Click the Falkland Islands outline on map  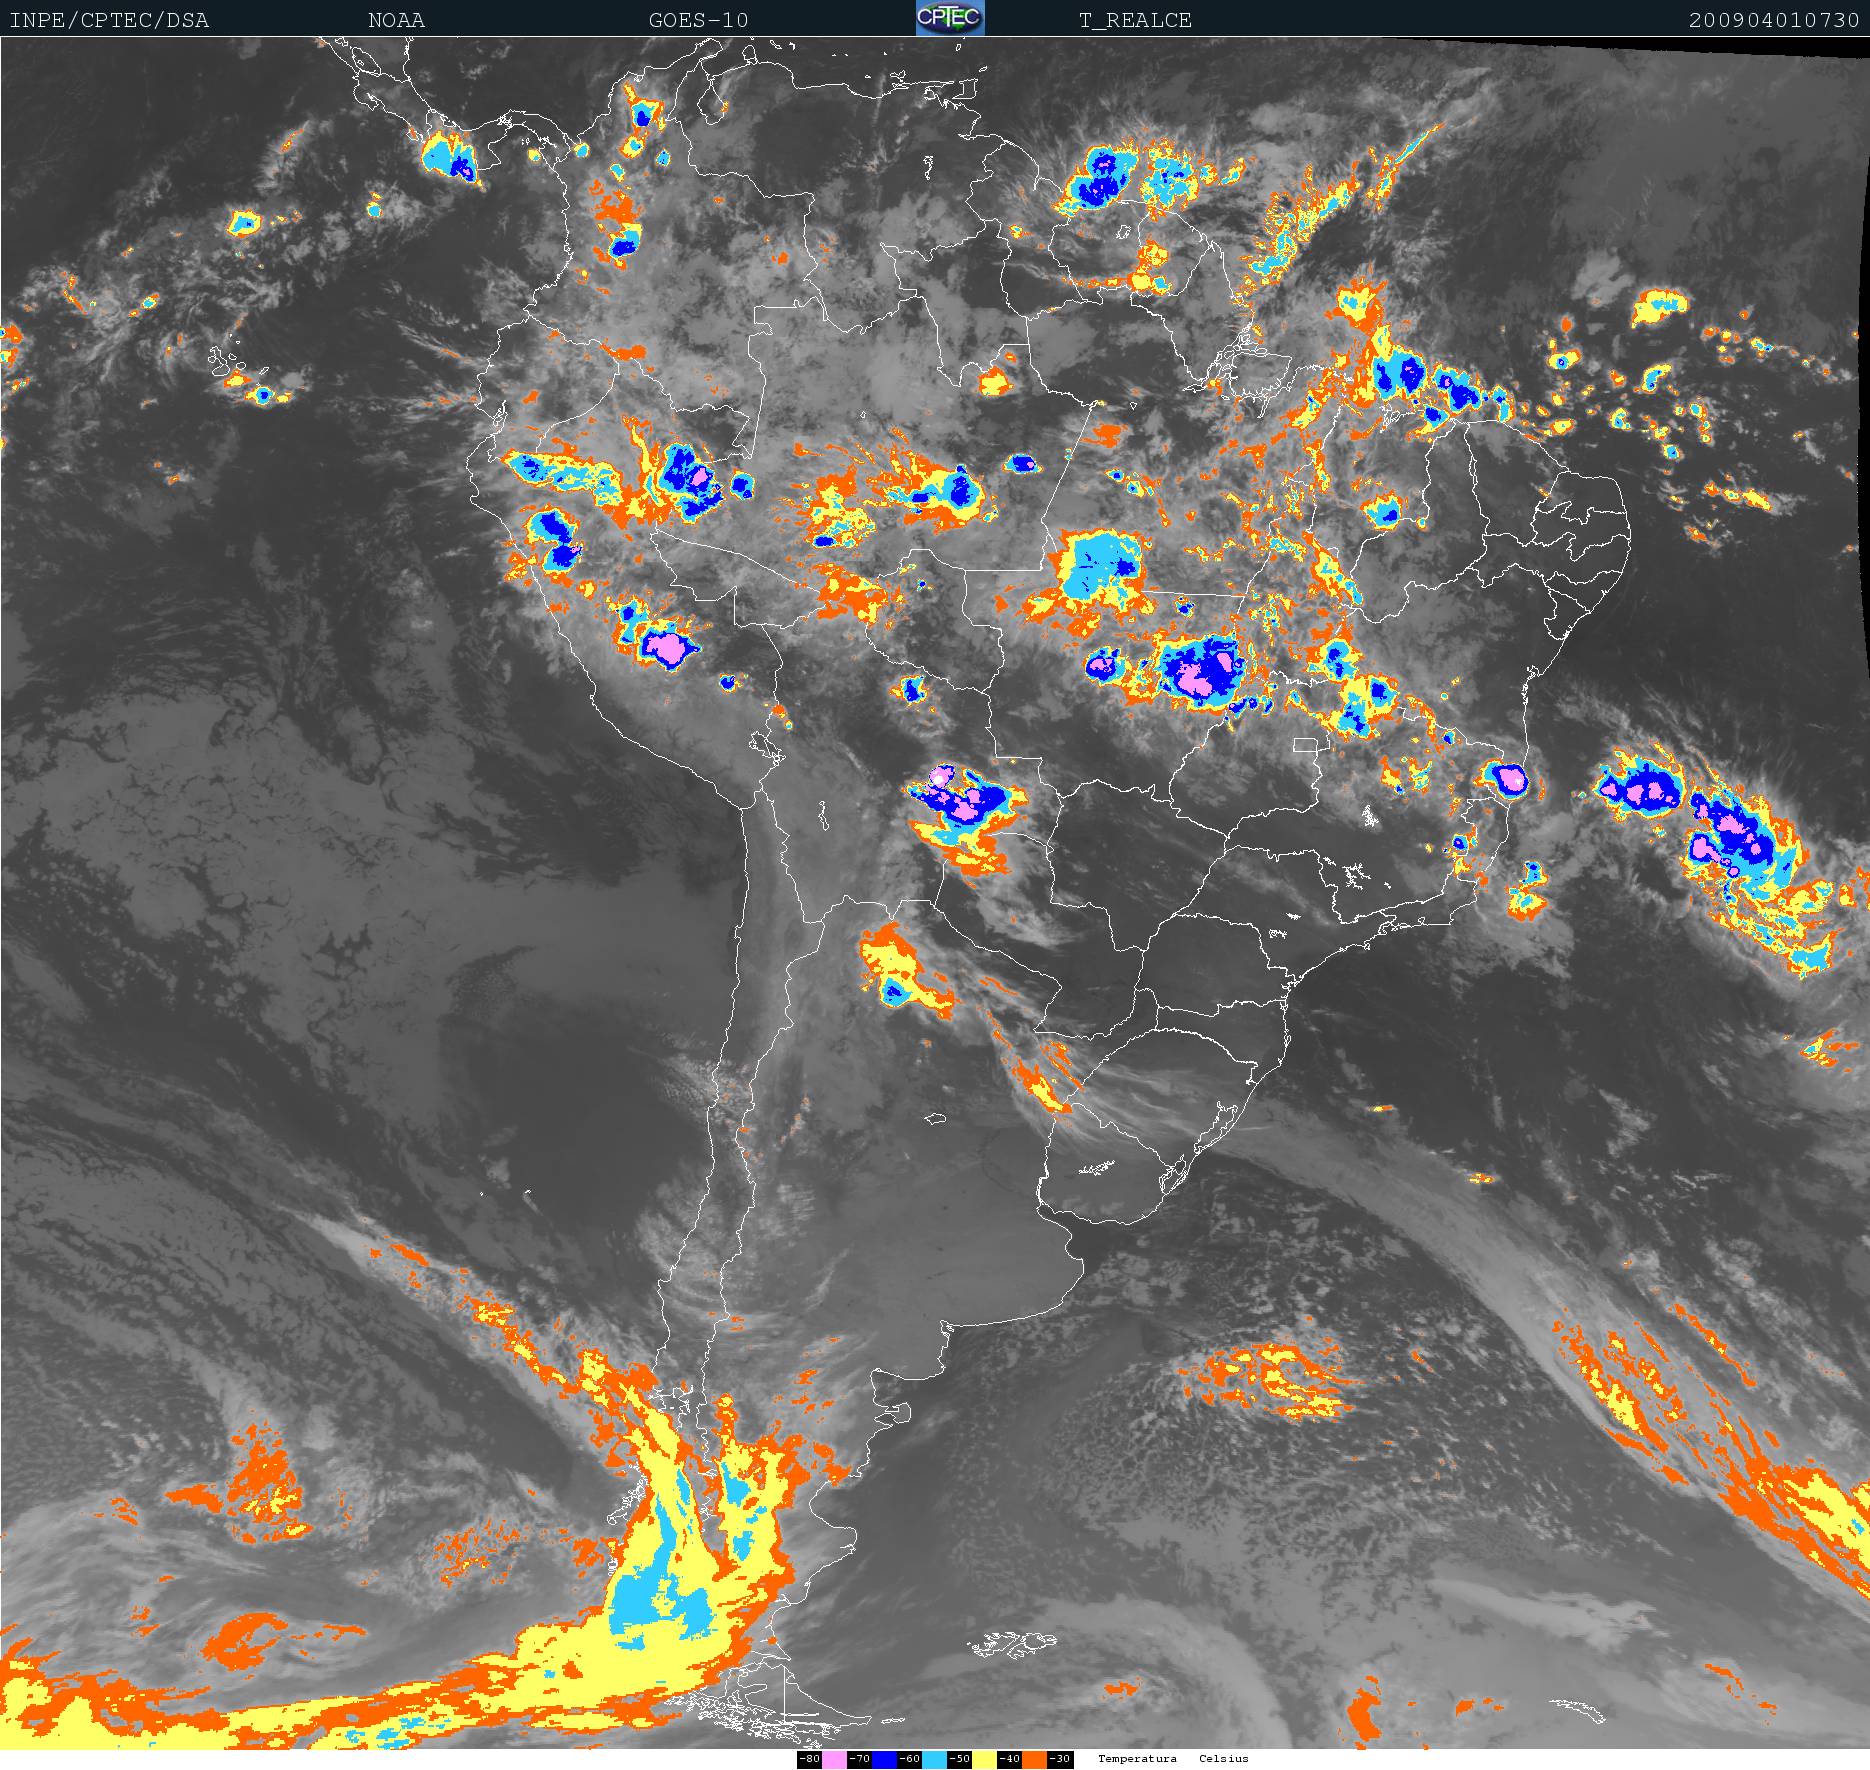point(1012,1643)
